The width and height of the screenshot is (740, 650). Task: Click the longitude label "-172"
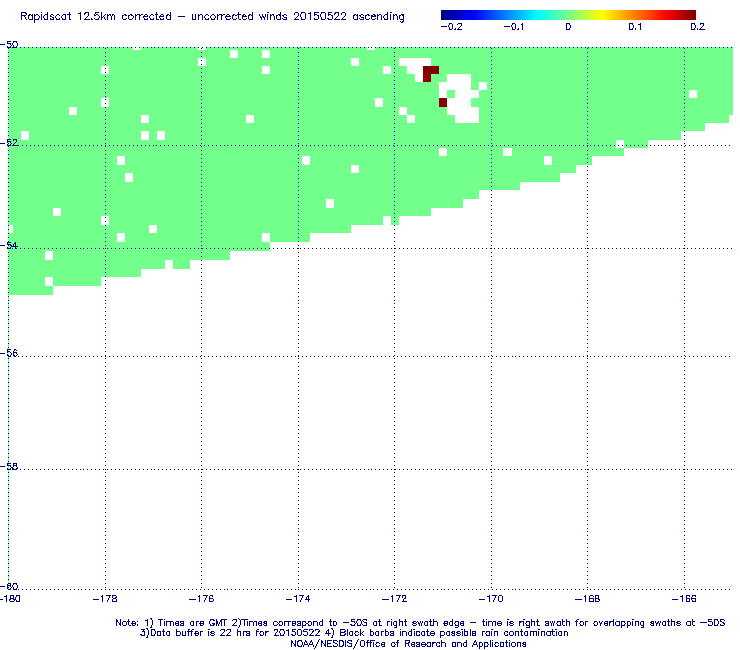[x=395, y=599]
